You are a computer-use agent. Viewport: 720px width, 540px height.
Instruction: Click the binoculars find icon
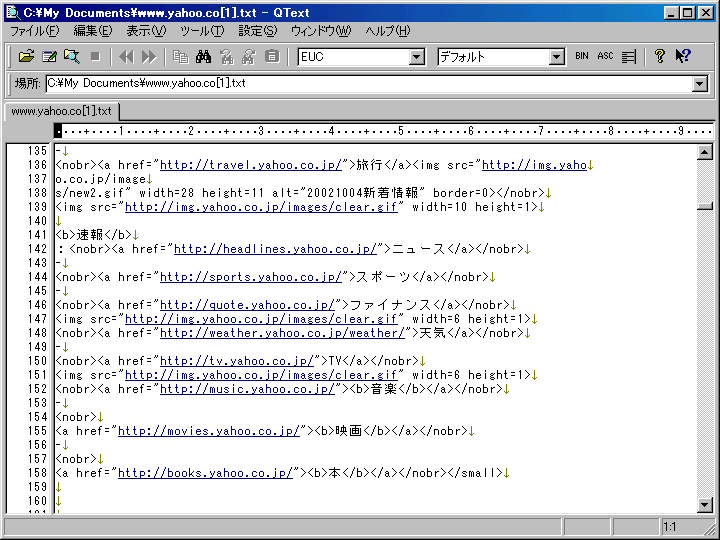pyautogui.click(x=203, y=56)
